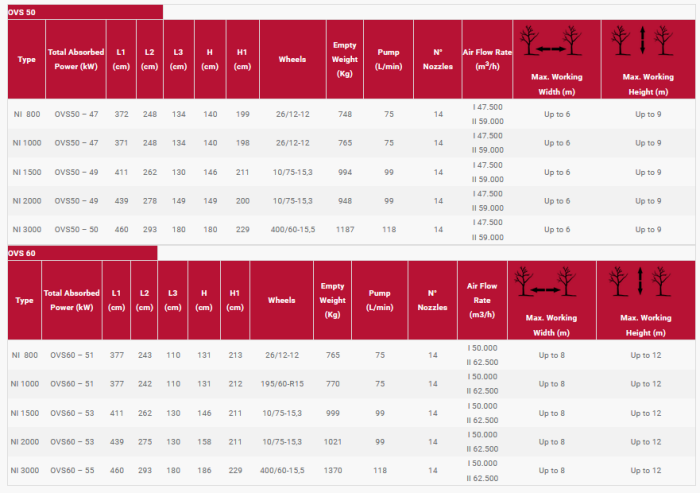Select the OVS 60 section title
Screen dimensions: 700x493
click(x=20, y=253)
